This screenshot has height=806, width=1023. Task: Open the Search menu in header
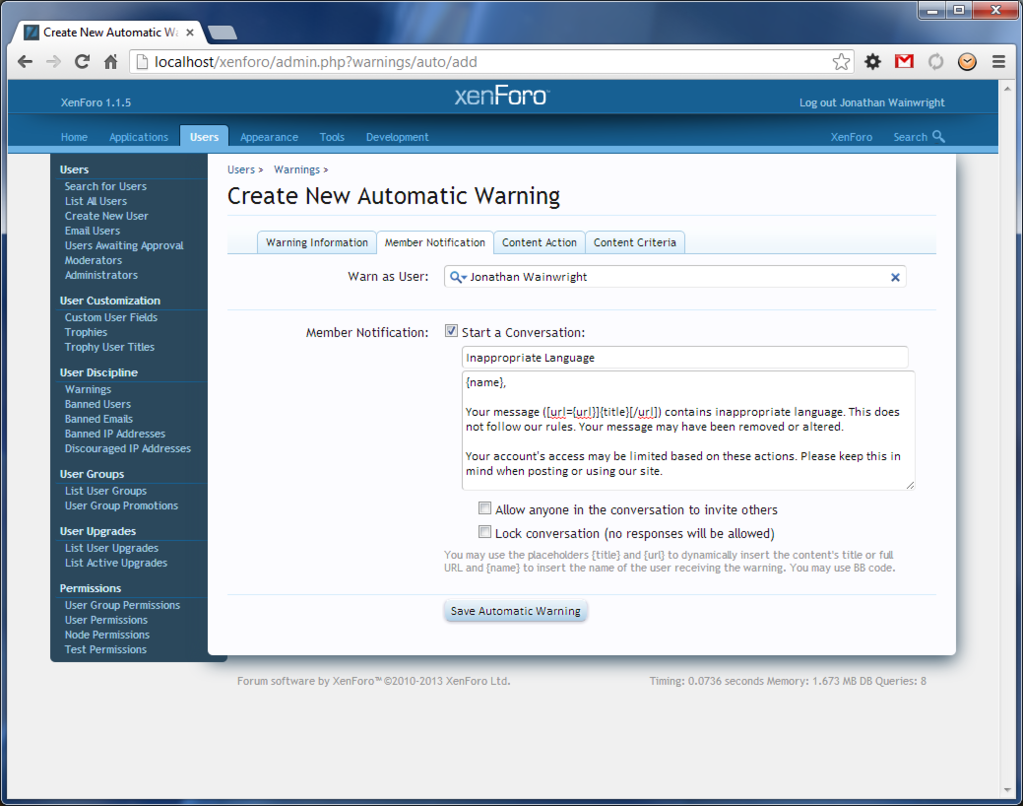tap(918, 137)
